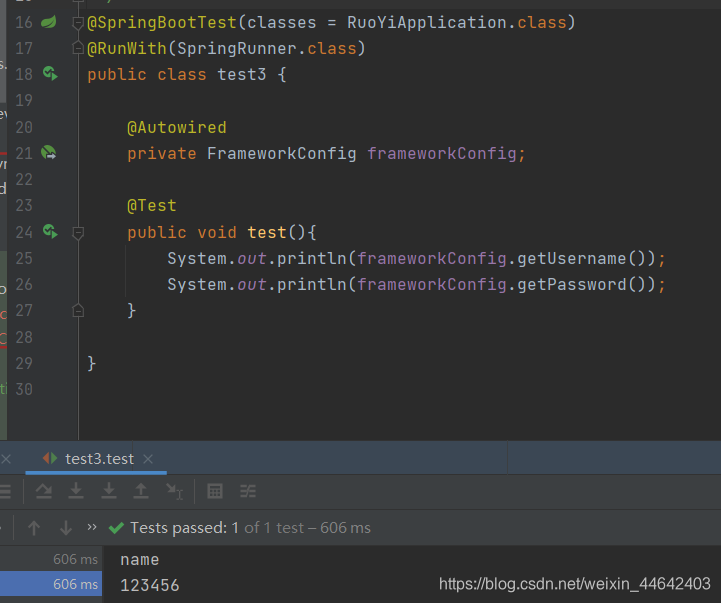The width and height of the screenshot is (721, 603).
Task: Click autowired bean navigation icon on line 21
Action: point(49,152)
